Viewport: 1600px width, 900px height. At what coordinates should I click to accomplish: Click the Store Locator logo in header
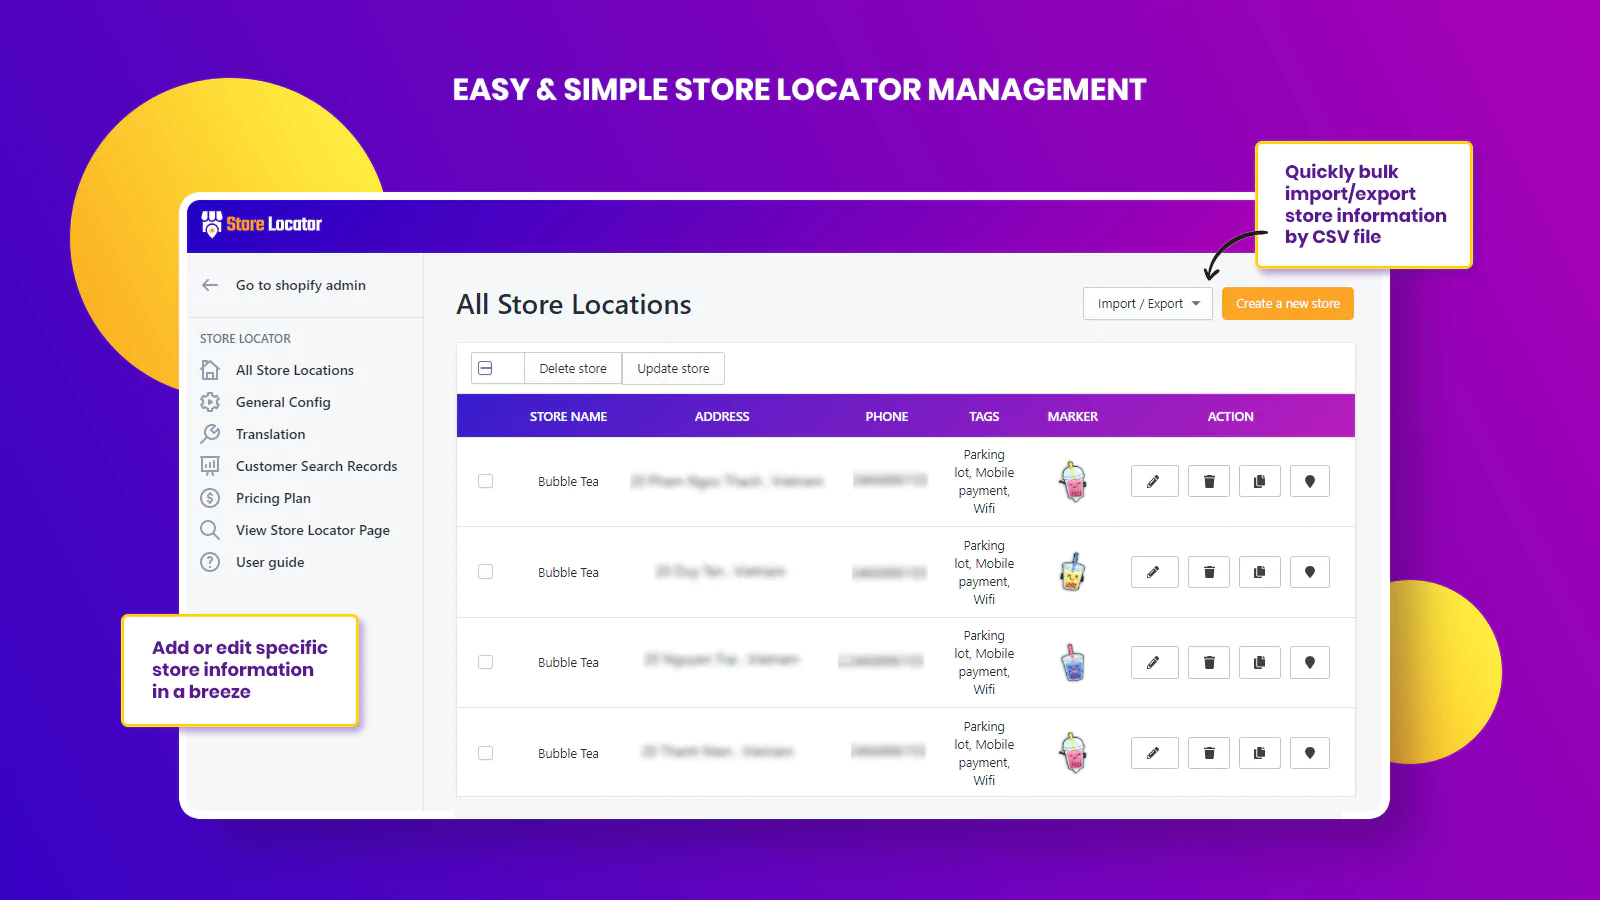pos(262,224)
